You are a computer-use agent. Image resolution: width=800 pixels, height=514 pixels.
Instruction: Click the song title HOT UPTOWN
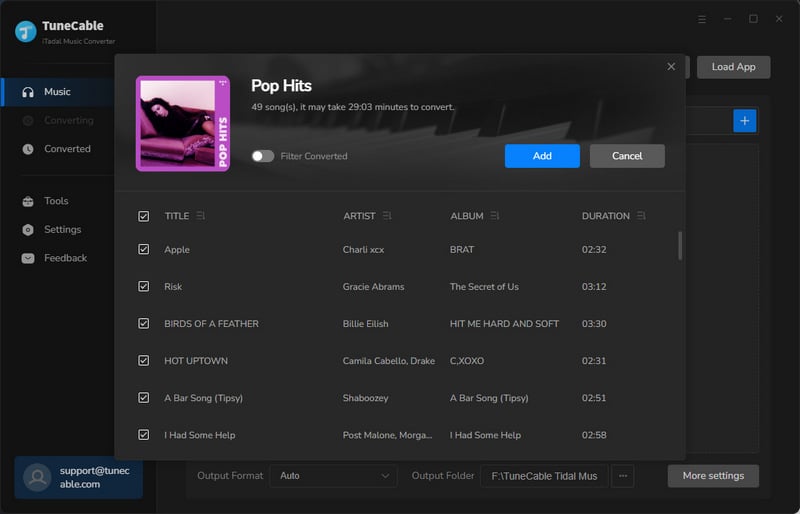pos(196,361)
